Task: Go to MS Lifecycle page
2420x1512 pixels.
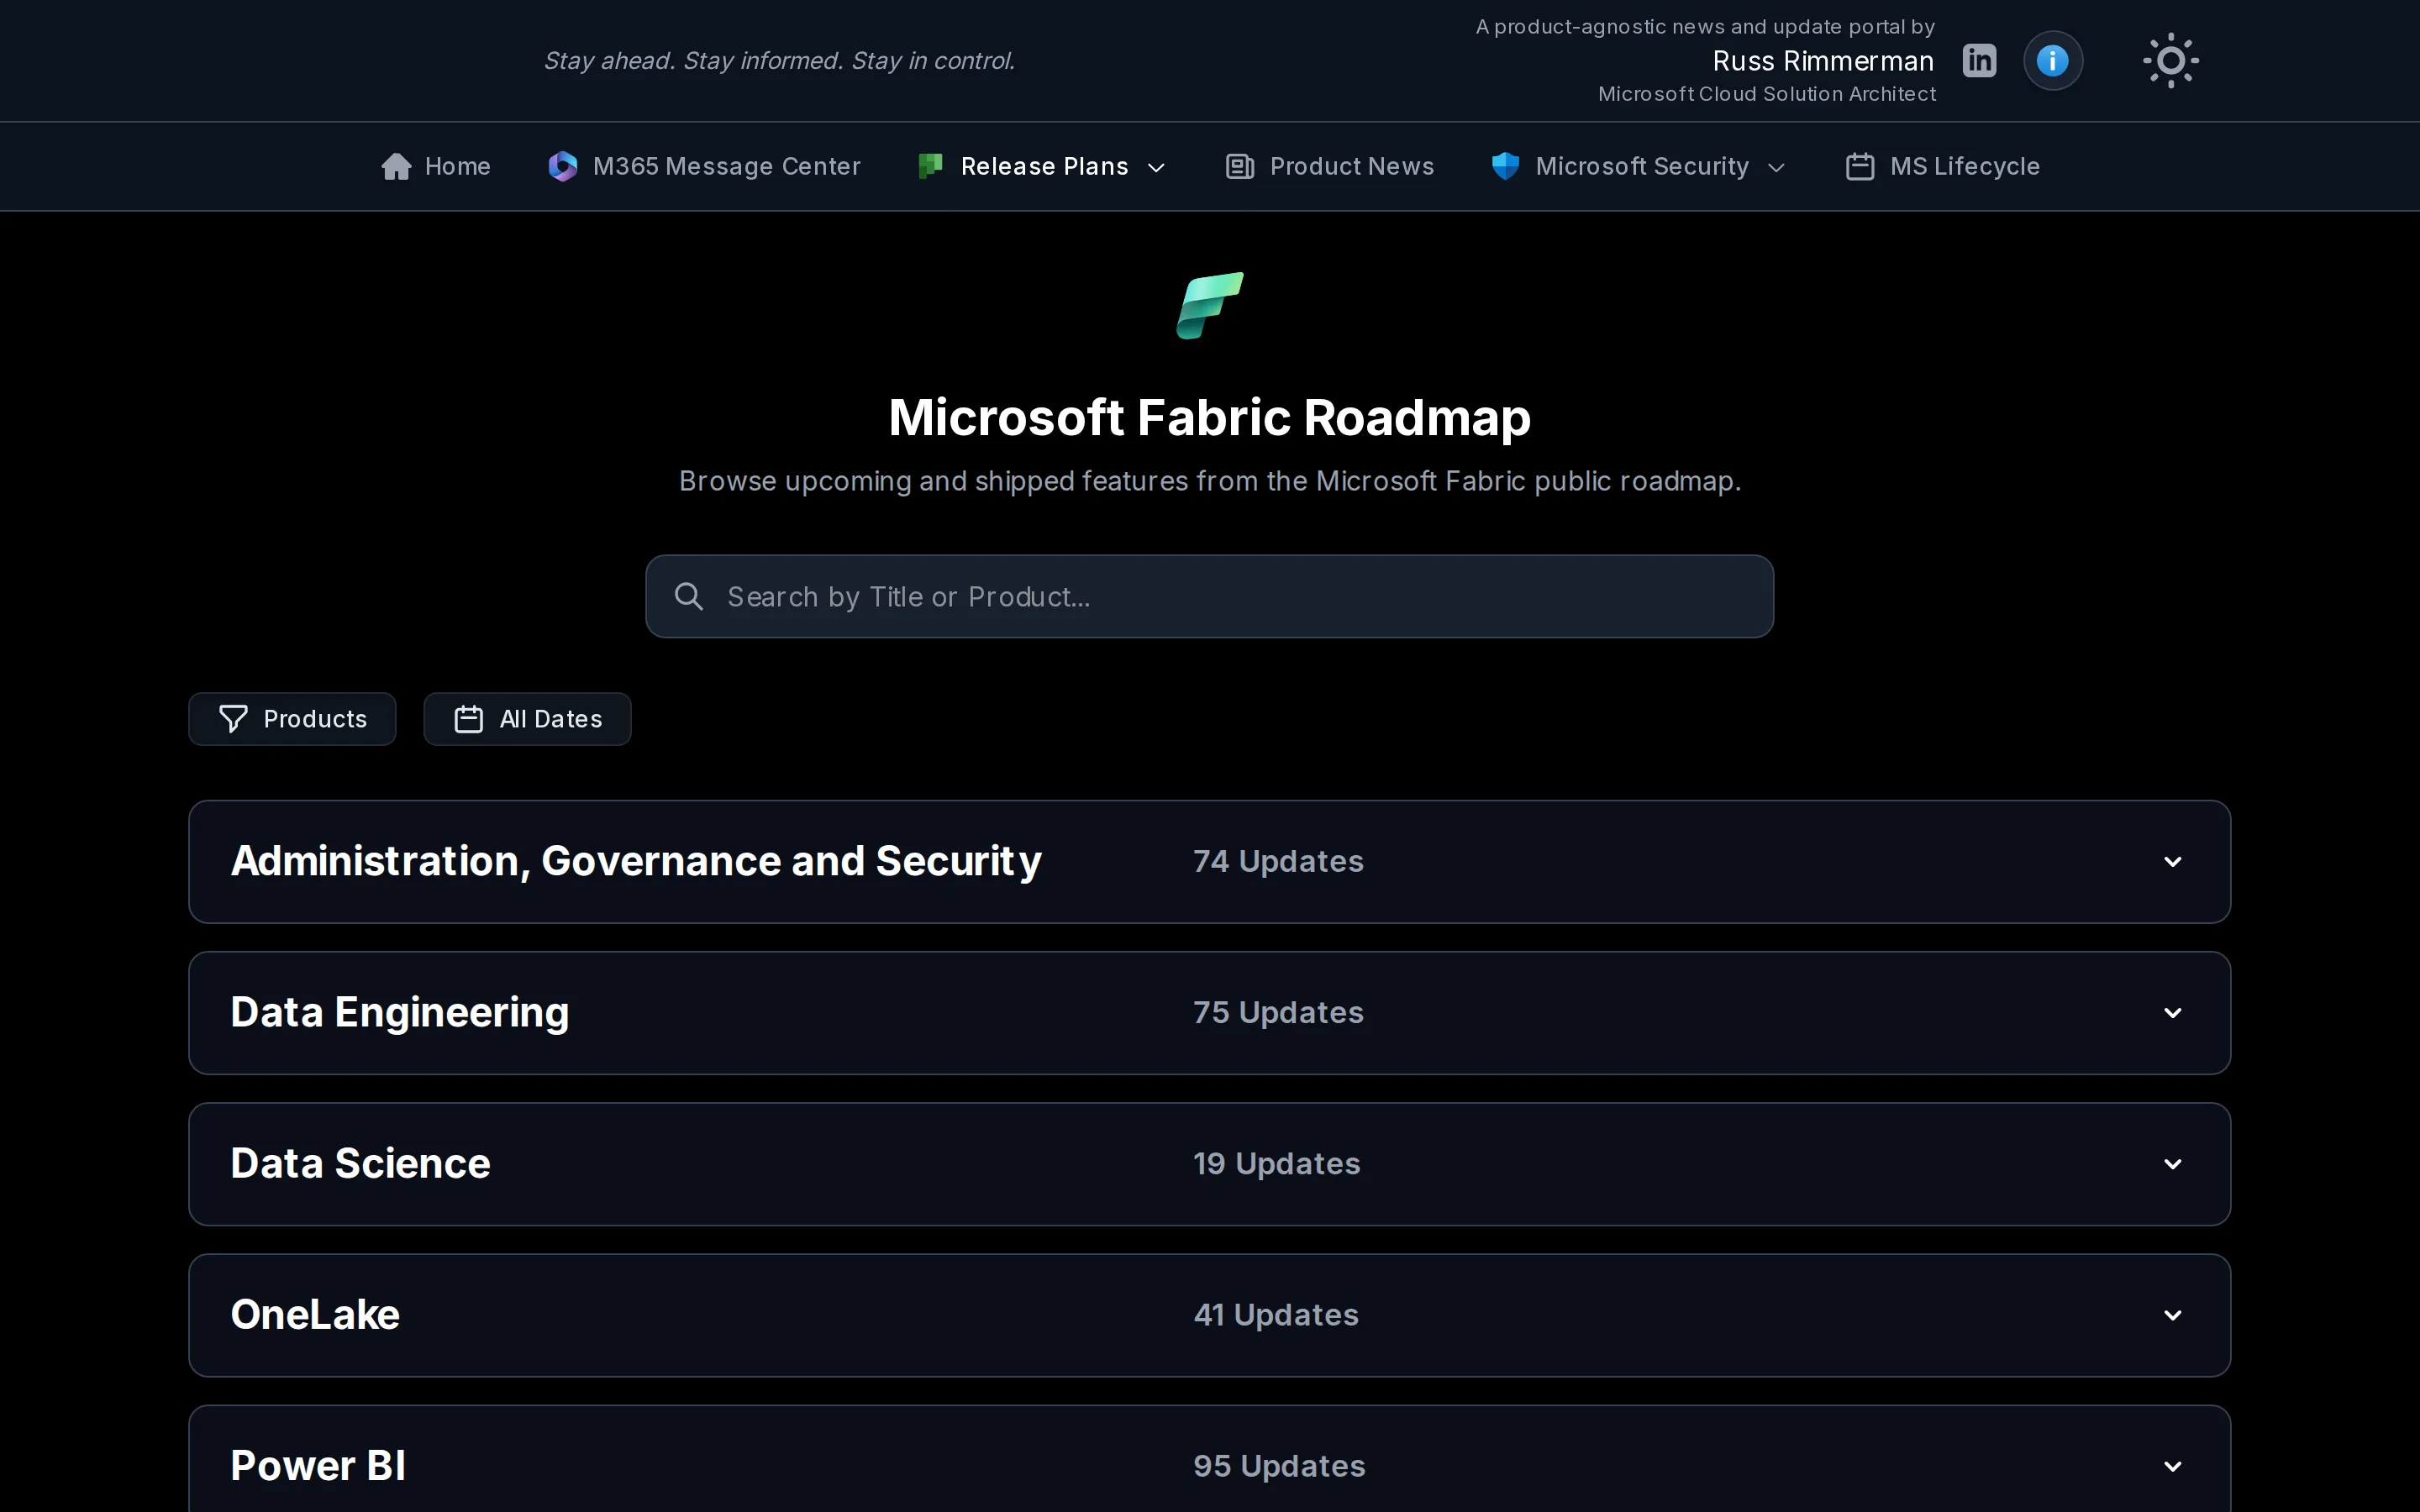Action: pos(1943,166)
